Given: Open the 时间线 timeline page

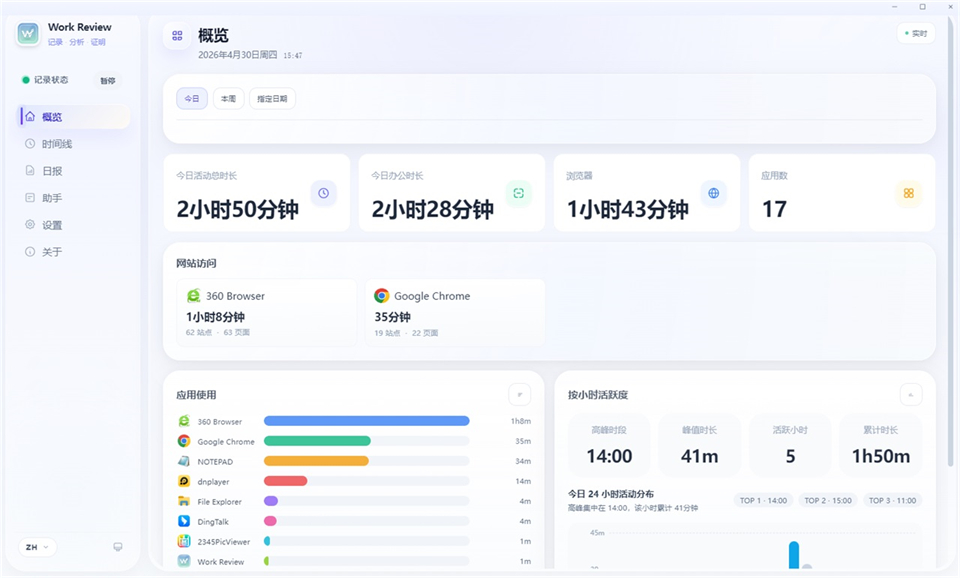Looking at the screenshot, I should (74, 144).
